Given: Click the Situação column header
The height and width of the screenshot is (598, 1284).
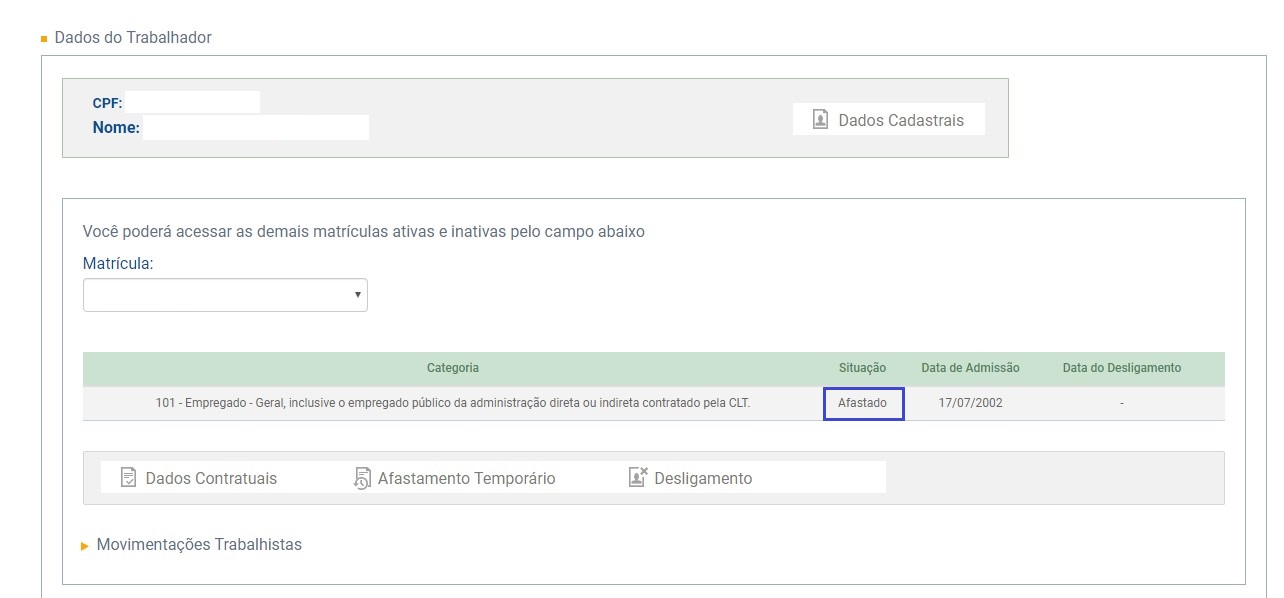Looking at the screenshot, I should click(862, 368).
